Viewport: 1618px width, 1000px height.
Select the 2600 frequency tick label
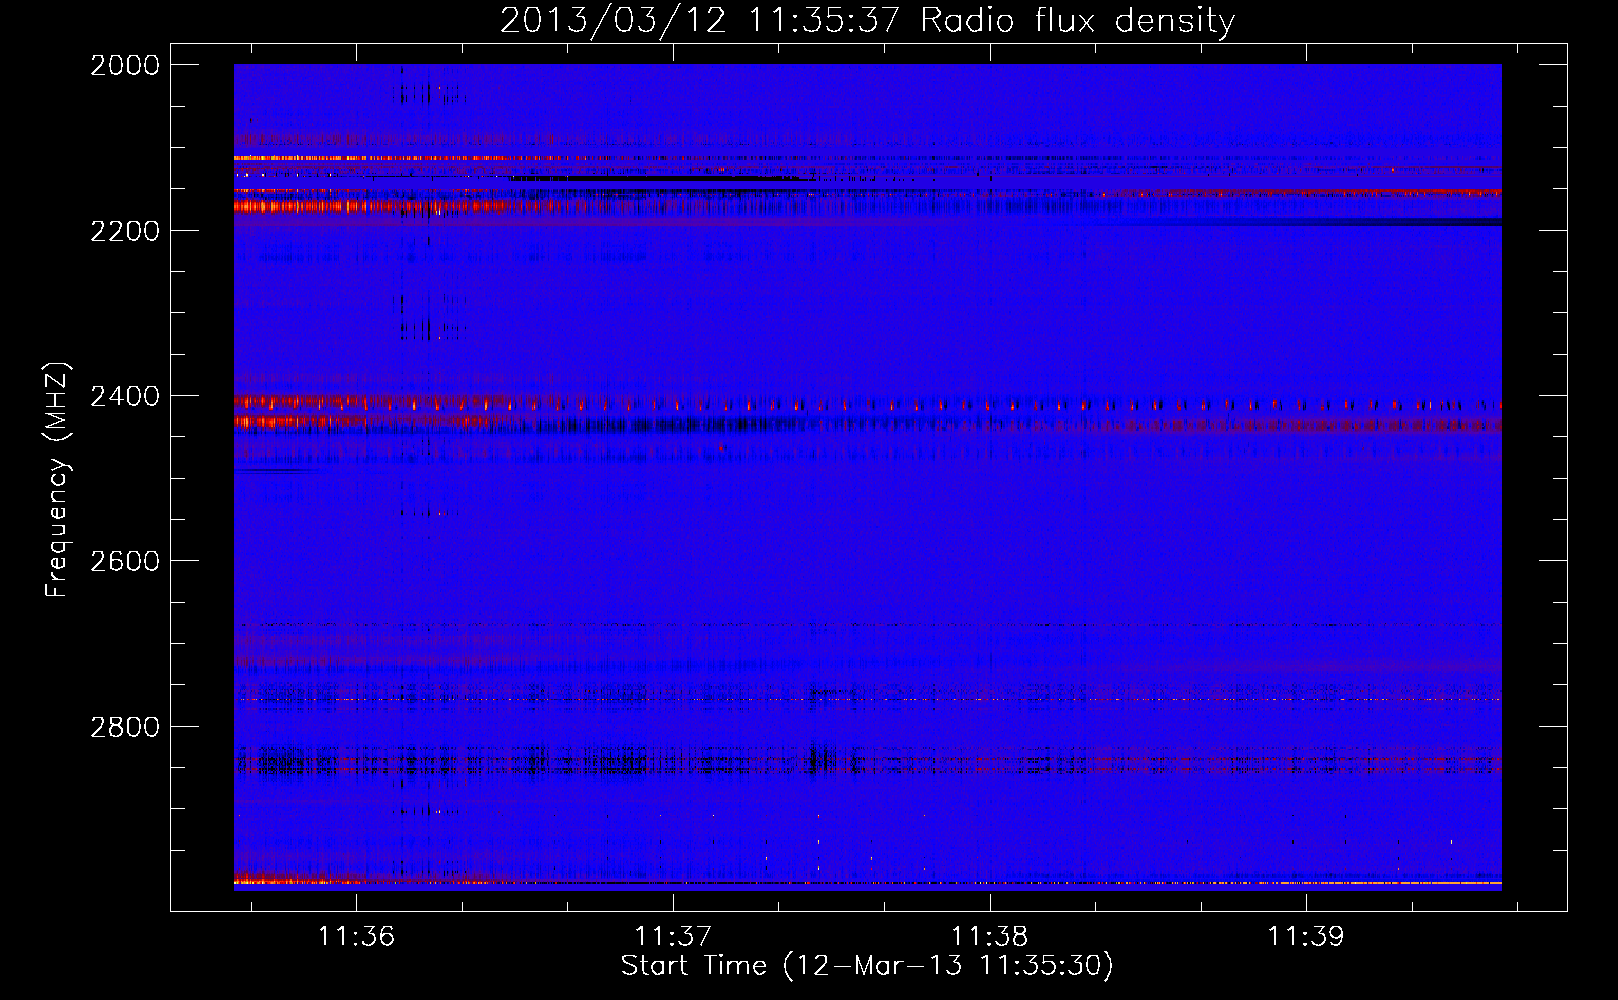[125, 561]
